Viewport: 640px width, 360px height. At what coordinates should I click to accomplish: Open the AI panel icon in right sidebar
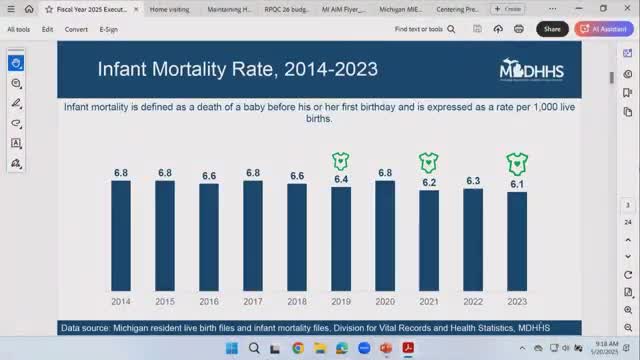(628, 53)
